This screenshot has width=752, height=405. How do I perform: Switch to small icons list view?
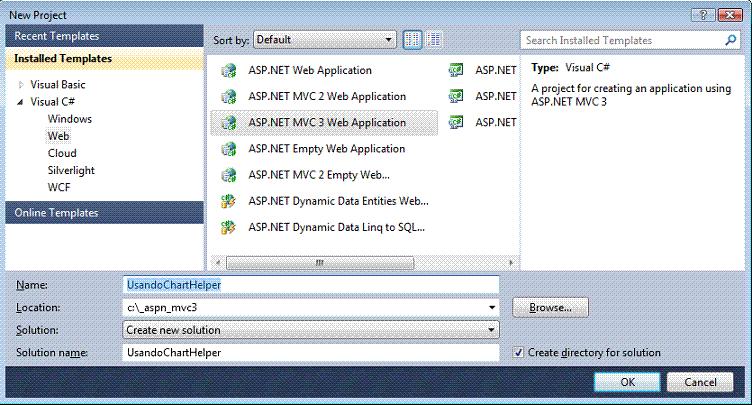[434, 40]
